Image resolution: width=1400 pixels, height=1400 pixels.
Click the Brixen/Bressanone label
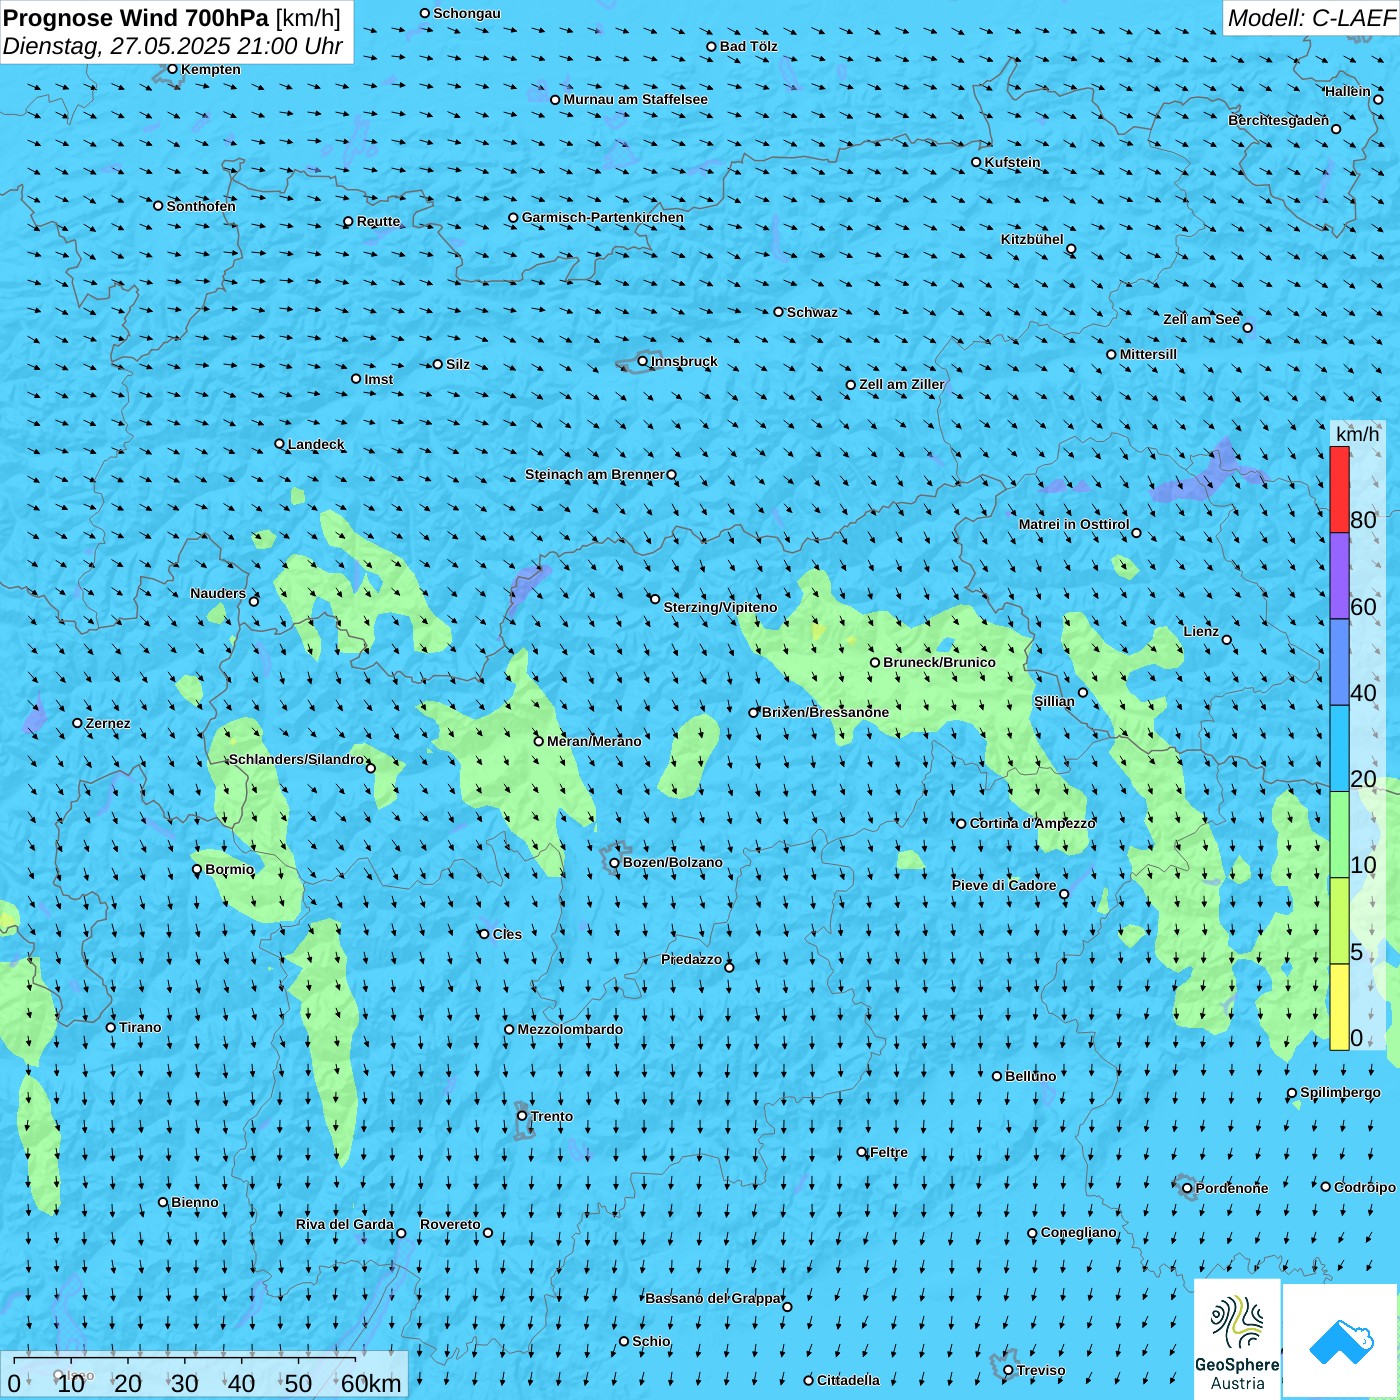pyautogui.click(x=825, y=712)
